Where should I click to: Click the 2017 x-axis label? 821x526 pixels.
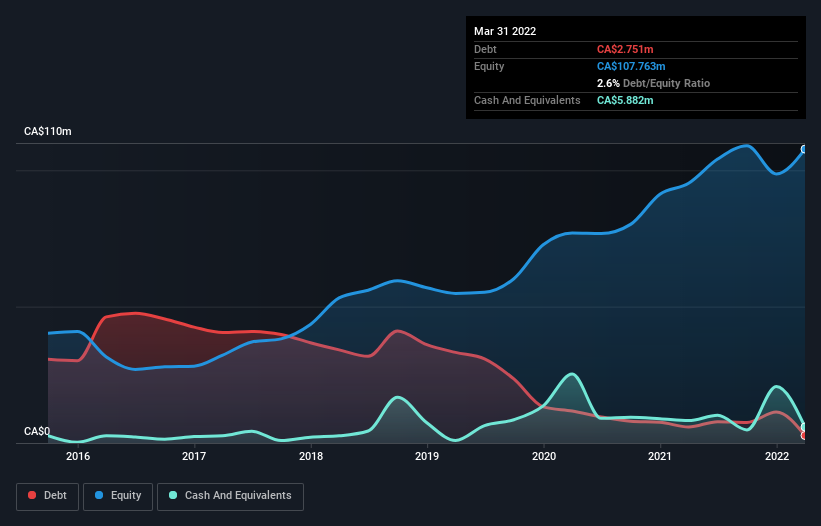194,456
